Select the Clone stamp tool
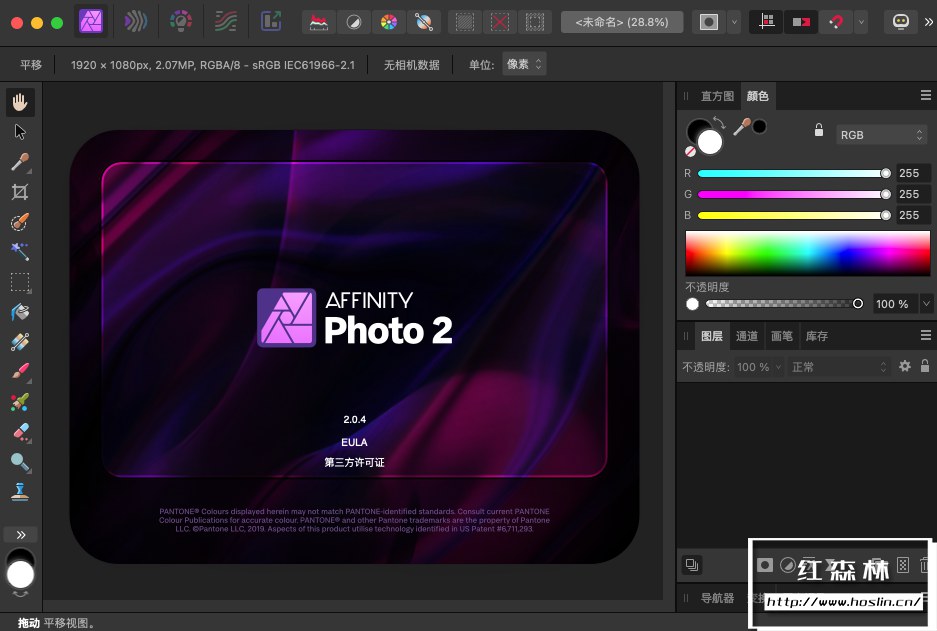 point(20,492)
